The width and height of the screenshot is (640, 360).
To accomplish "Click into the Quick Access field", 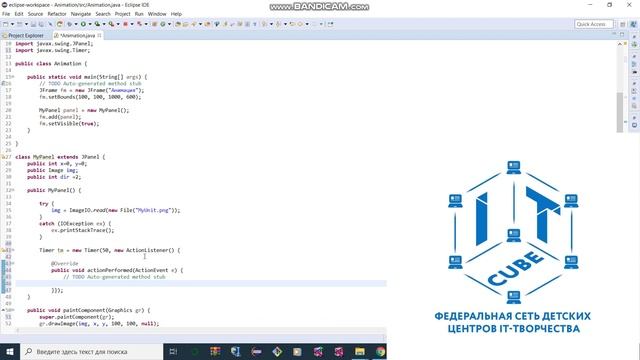I will point(594,24).
